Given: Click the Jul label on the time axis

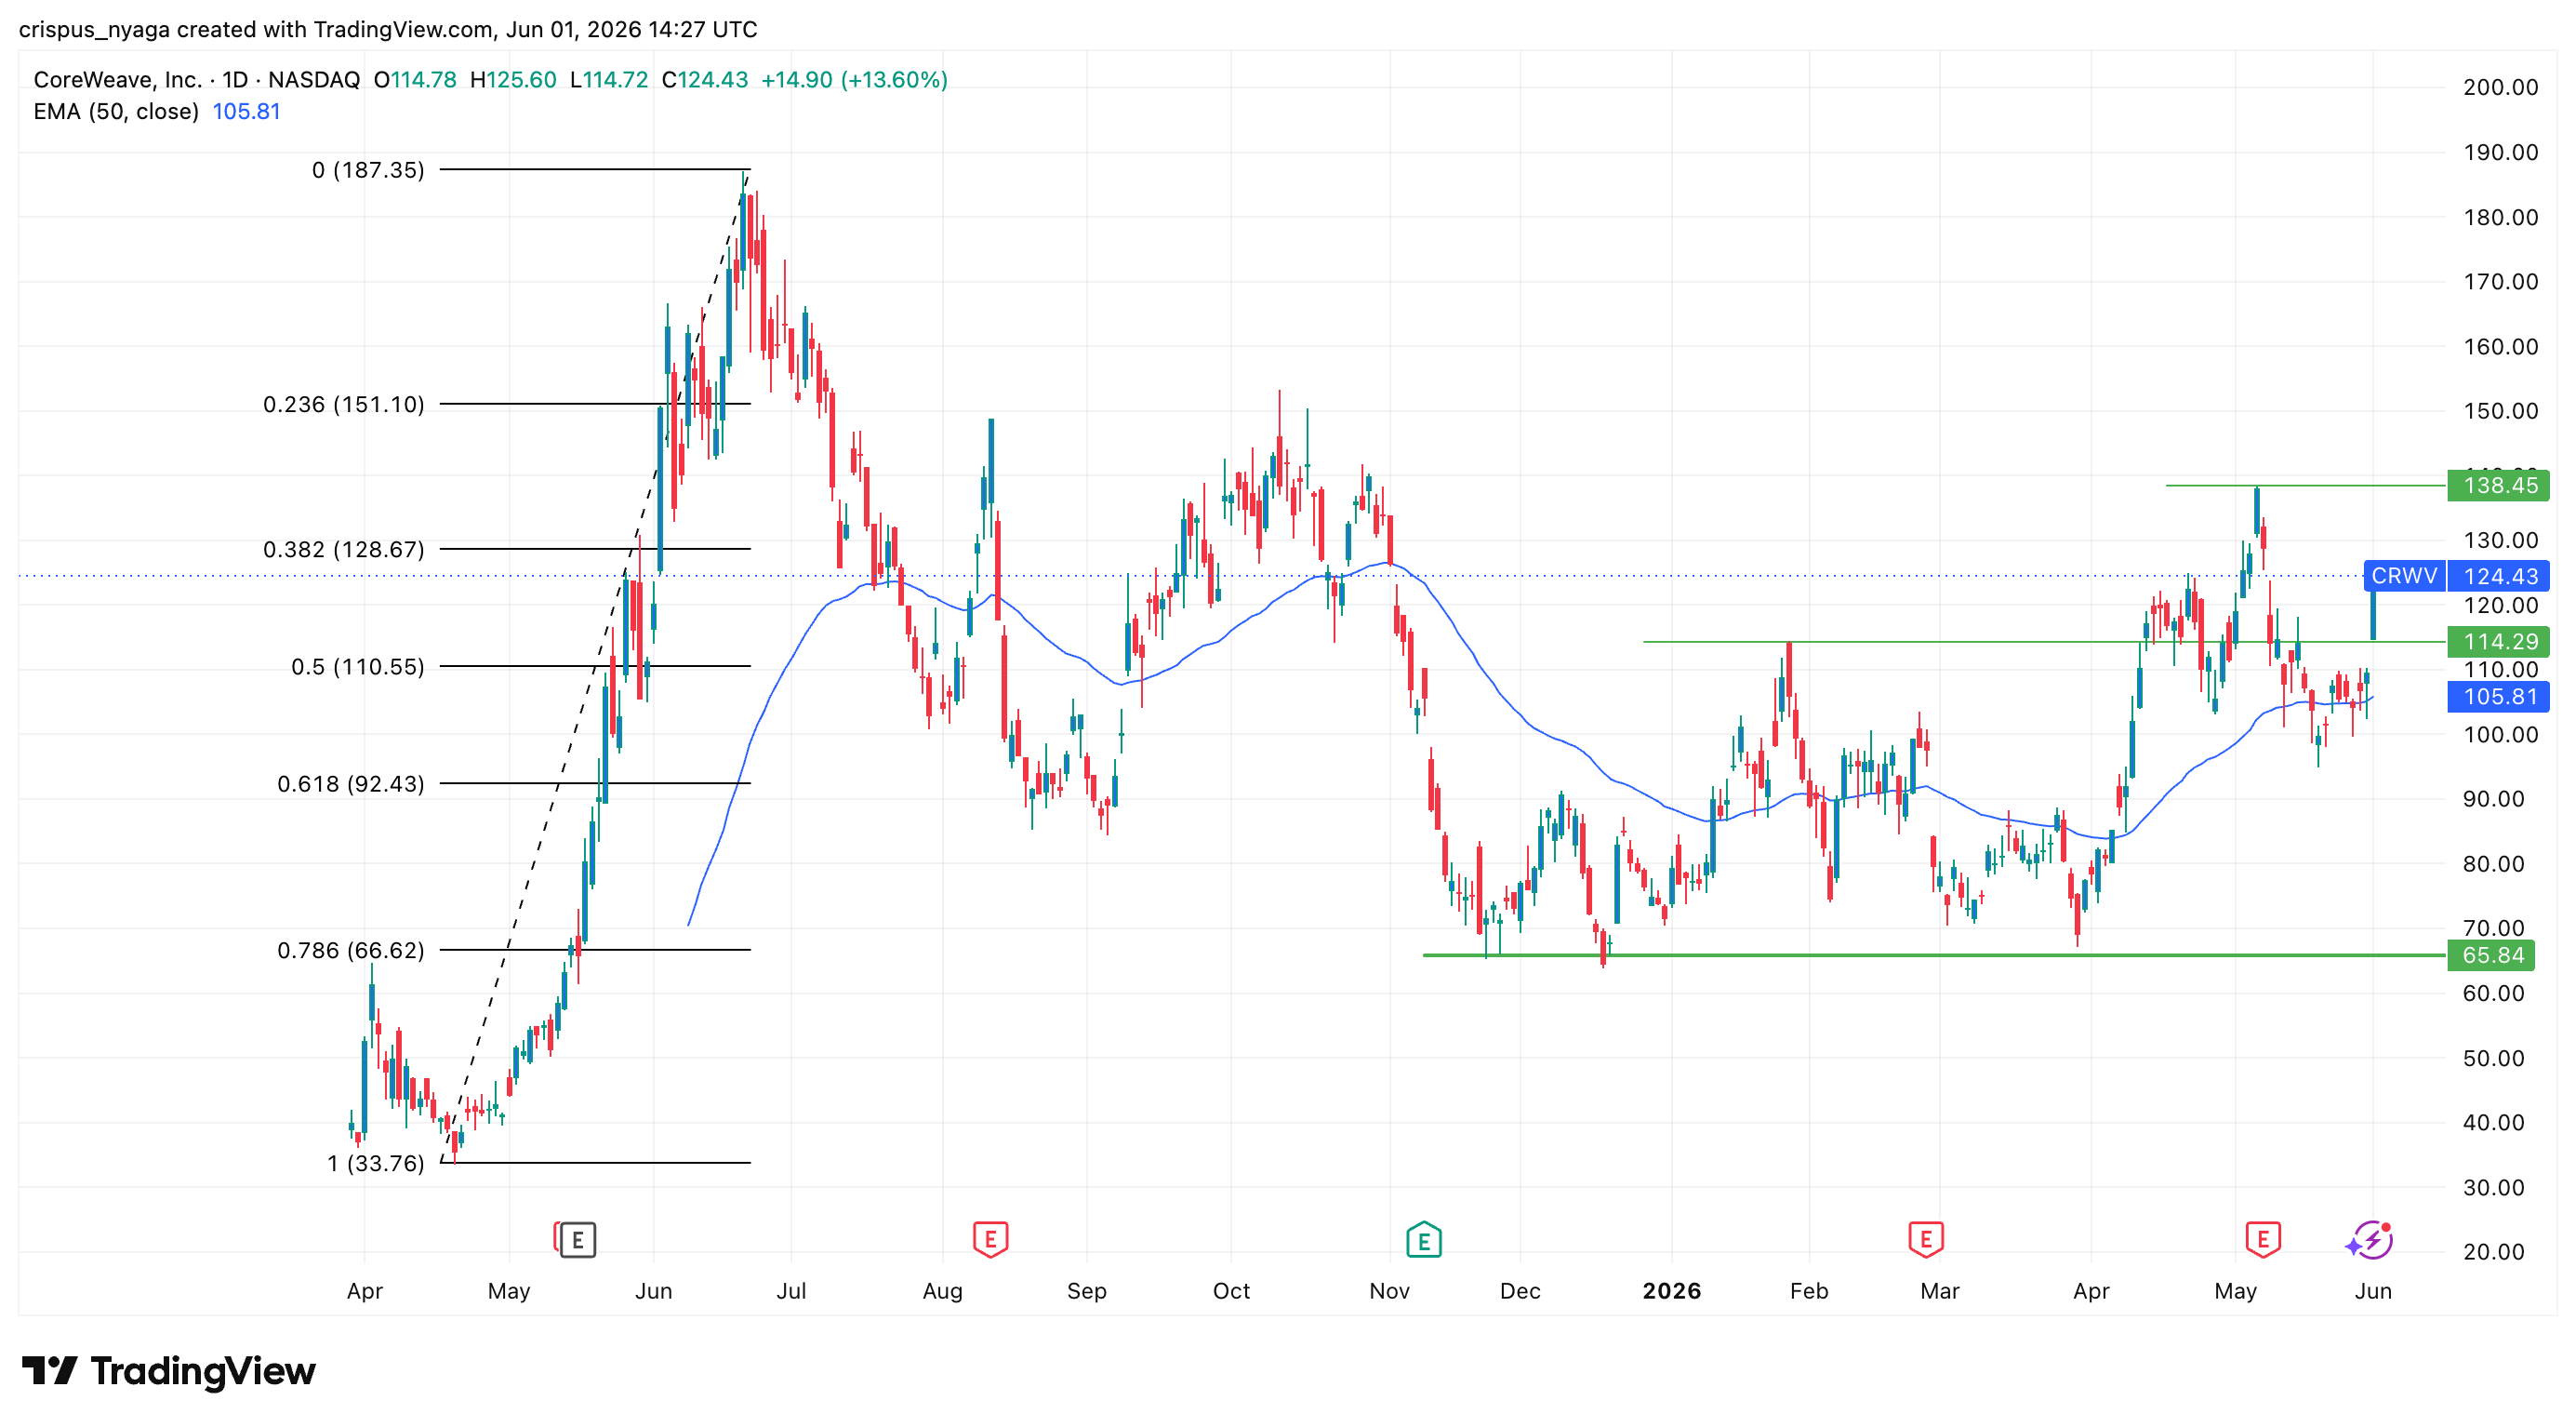Looking at the screenshot, I should point(791,1291).
